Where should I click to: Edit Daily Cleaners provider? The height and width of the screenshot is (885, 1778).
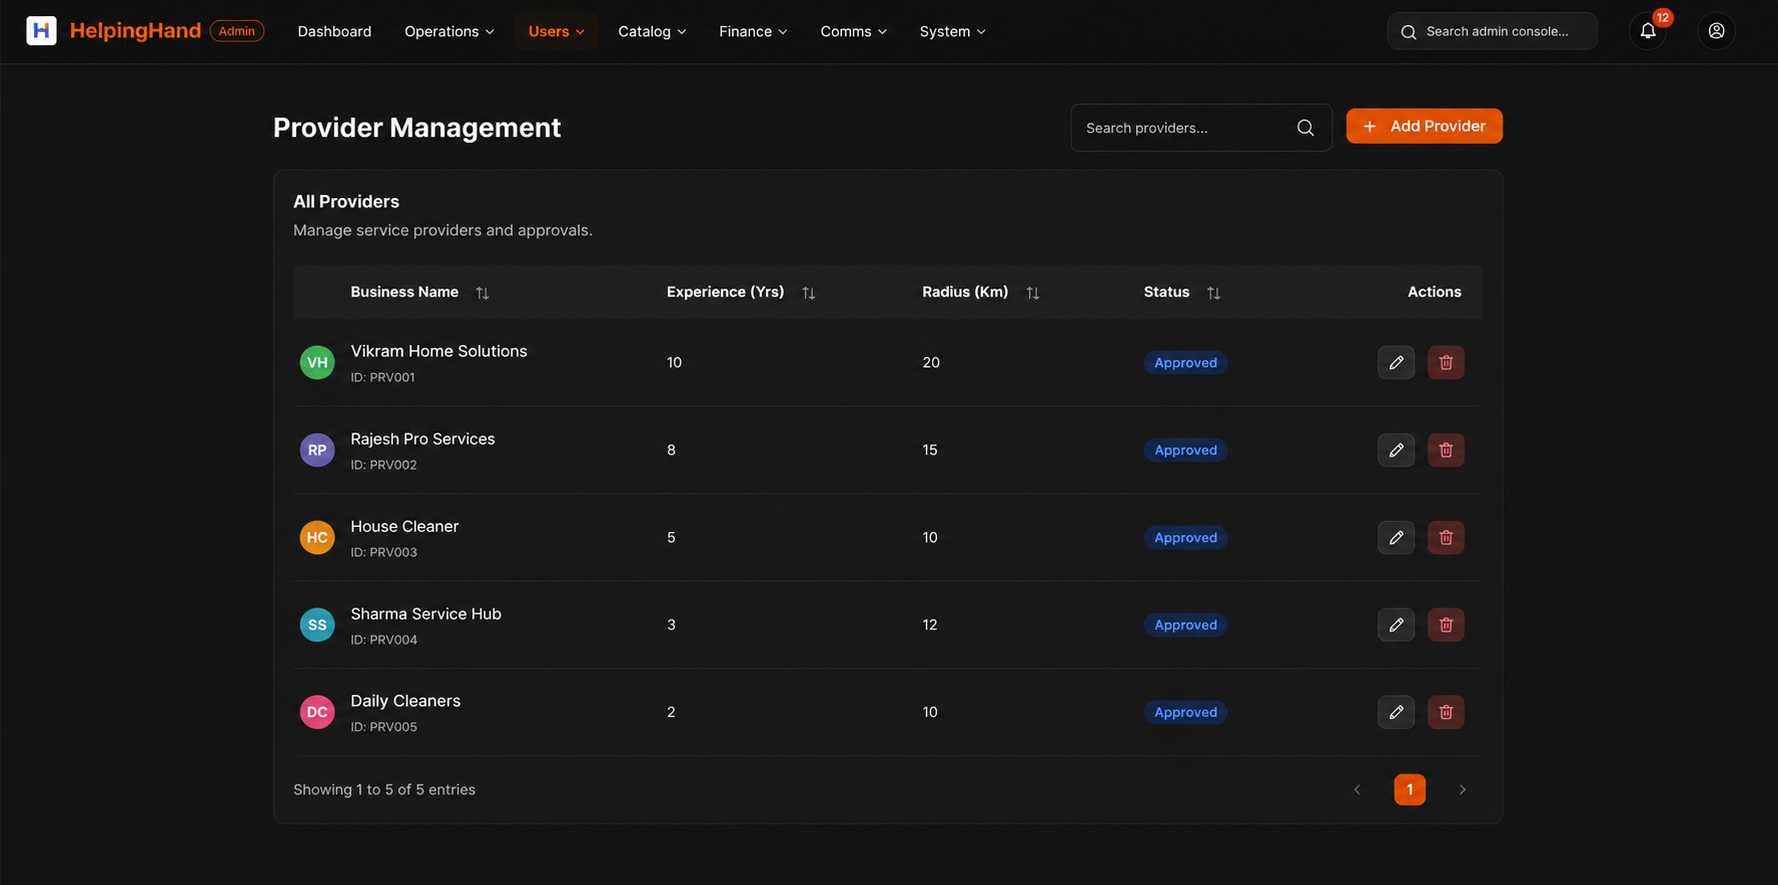tap(1396, 712)
